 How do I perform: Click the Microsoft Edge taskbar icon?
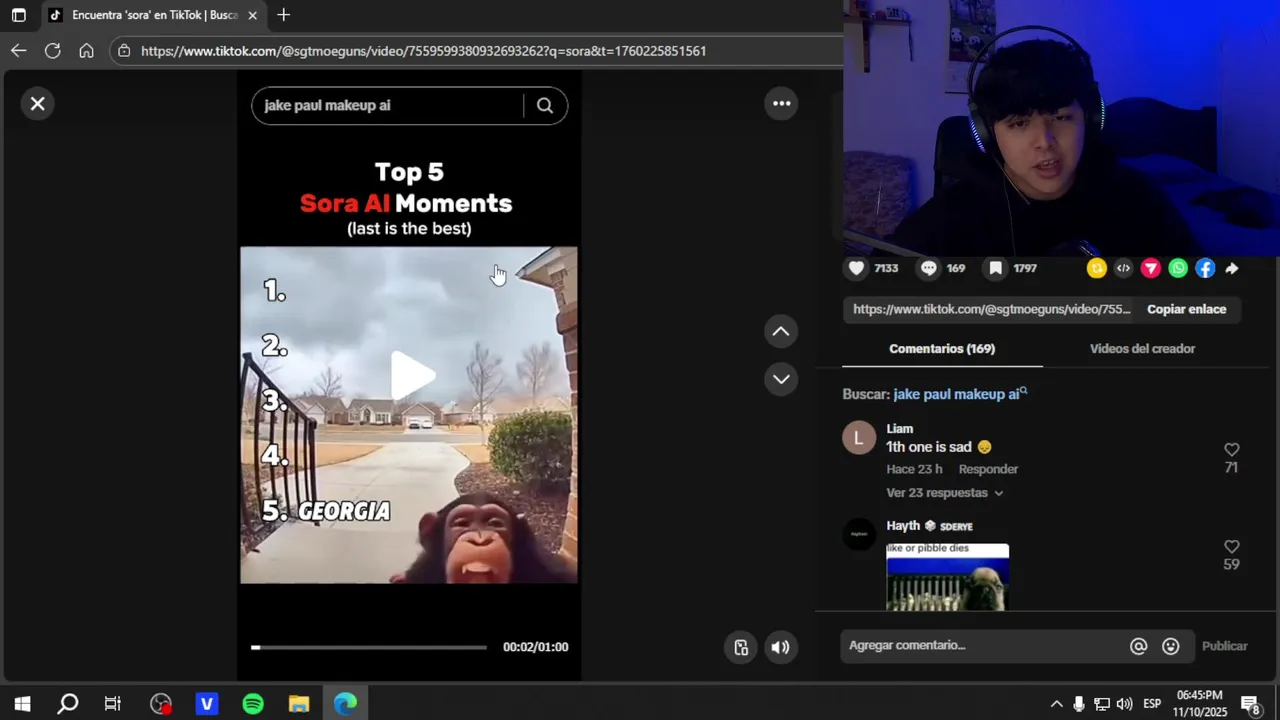pyautogui.click(x=345, y=704)
